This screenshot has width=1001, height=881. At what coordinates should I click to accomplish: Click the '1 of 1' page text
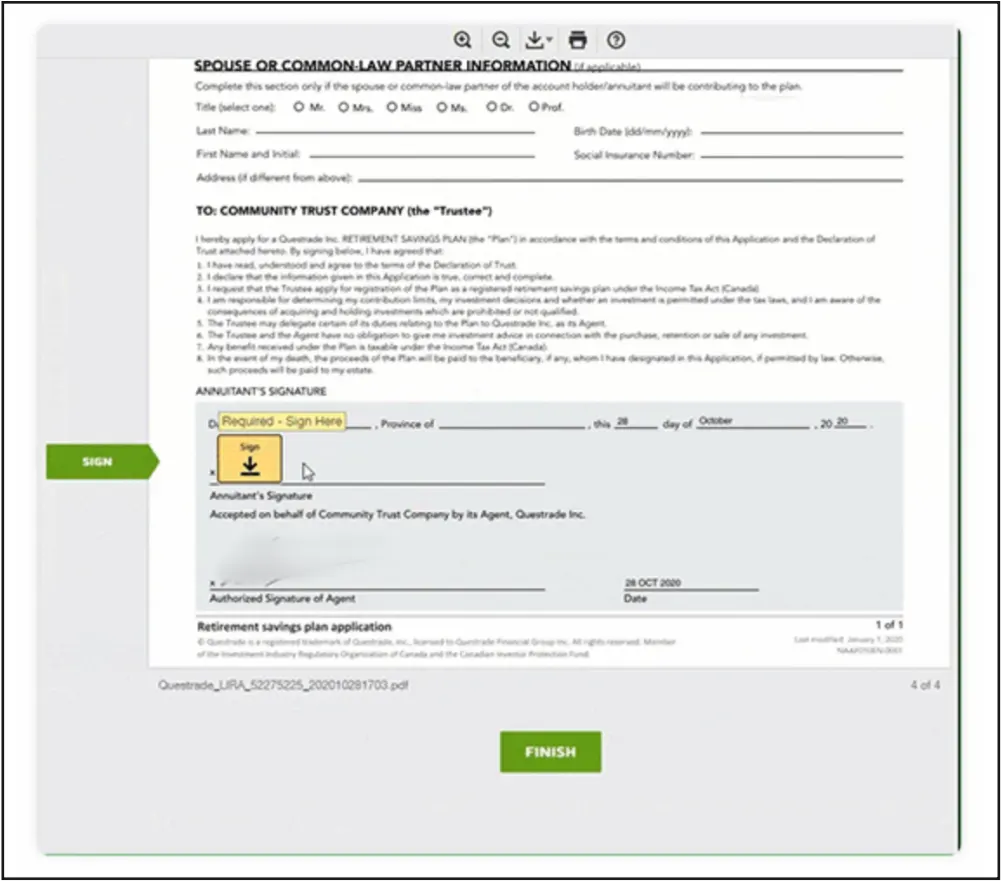click(889, 624)
